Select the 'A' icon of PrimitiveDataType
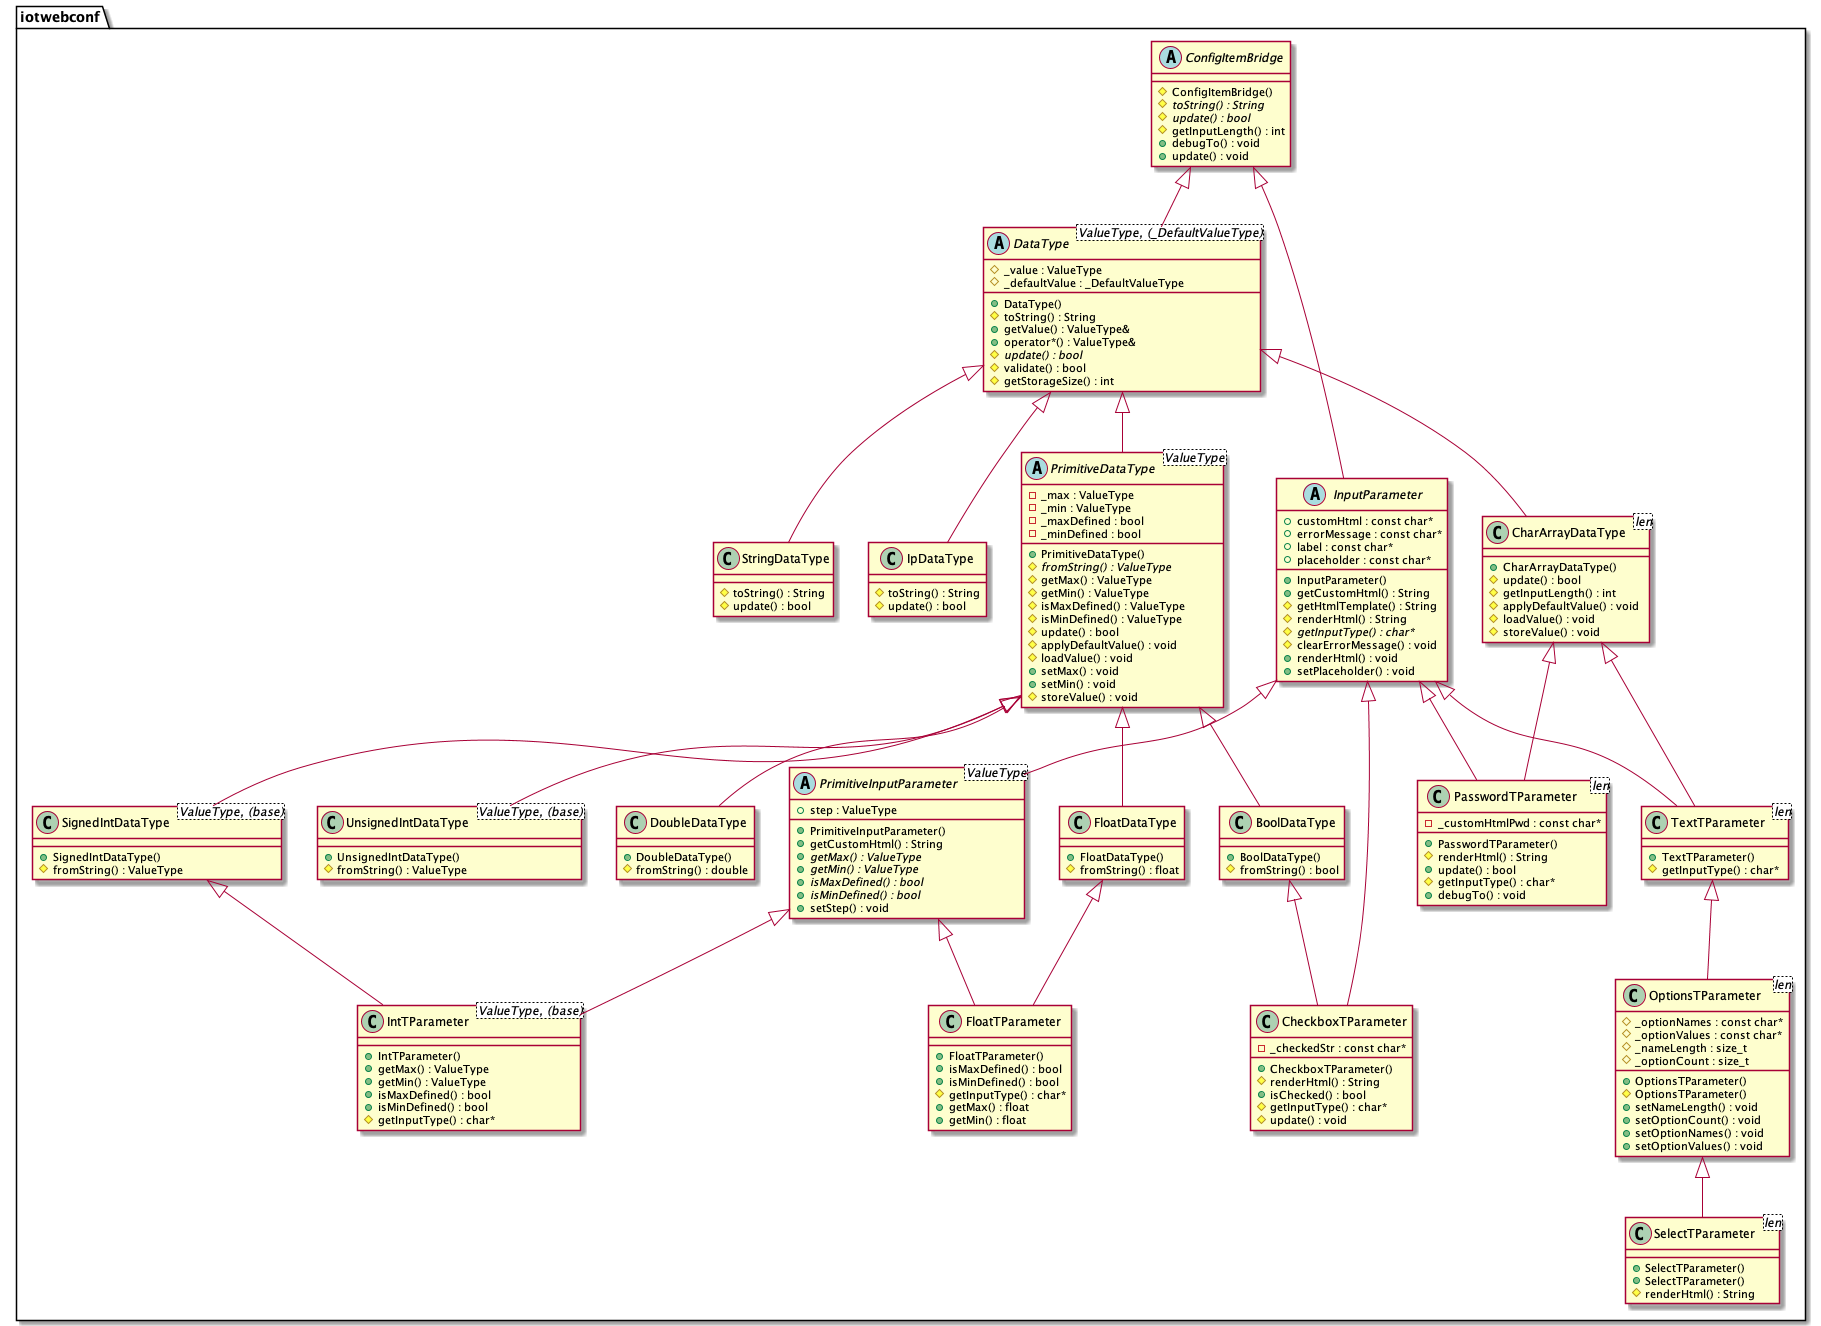The height and width of the screenshot is (1326, 1821). tap(1036, 468)
